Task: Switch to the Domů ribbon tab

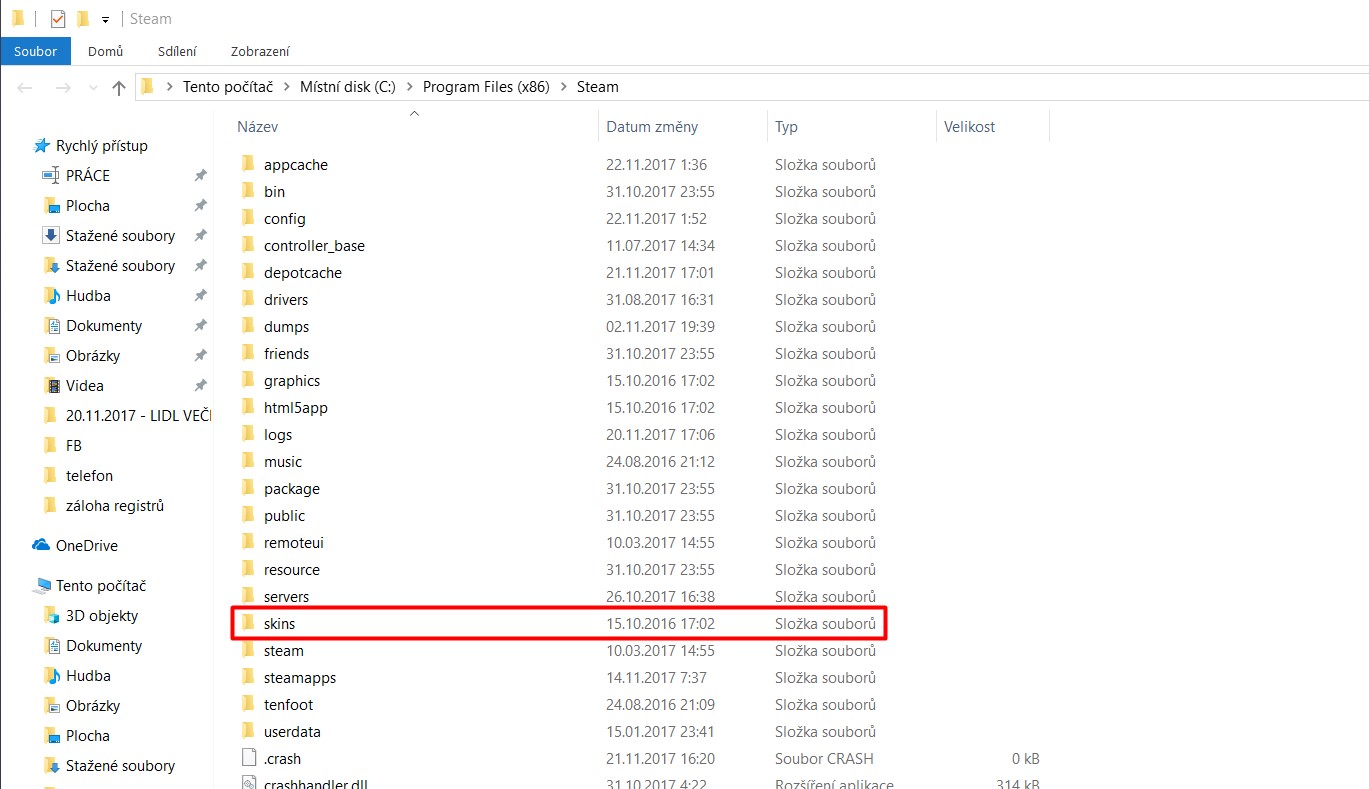Action: (x=105, y=51)
